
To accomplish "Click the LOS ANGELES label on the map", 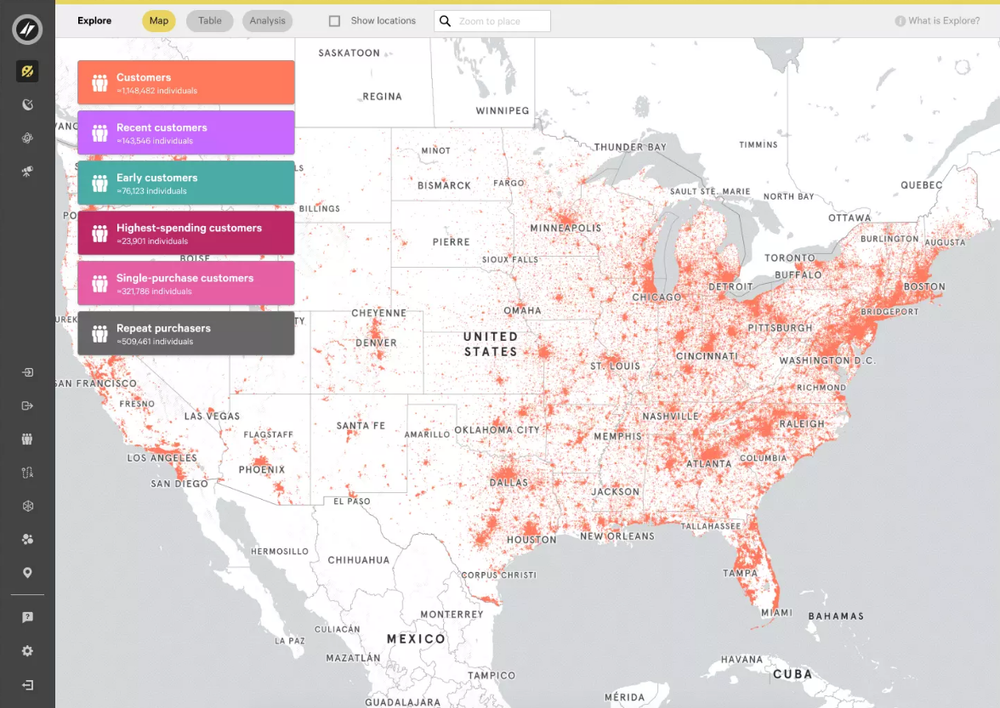I will tap(162, 458).
